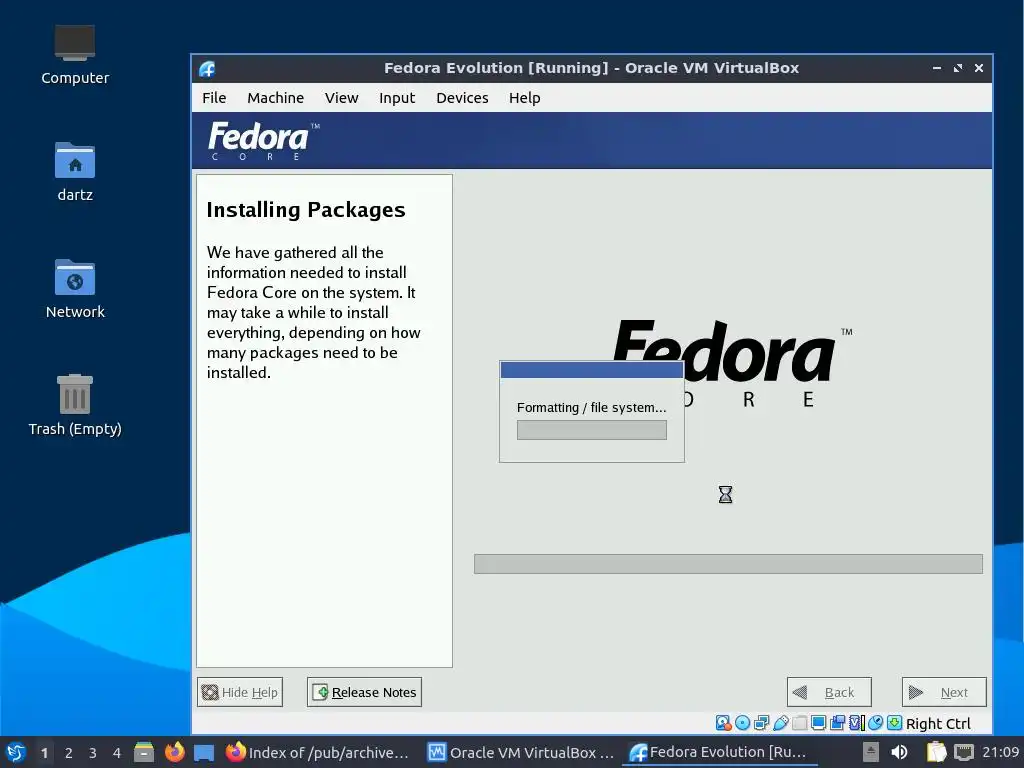The image size is (1024, 768).
Task: Open the Help menu
Action: point(524,98)
